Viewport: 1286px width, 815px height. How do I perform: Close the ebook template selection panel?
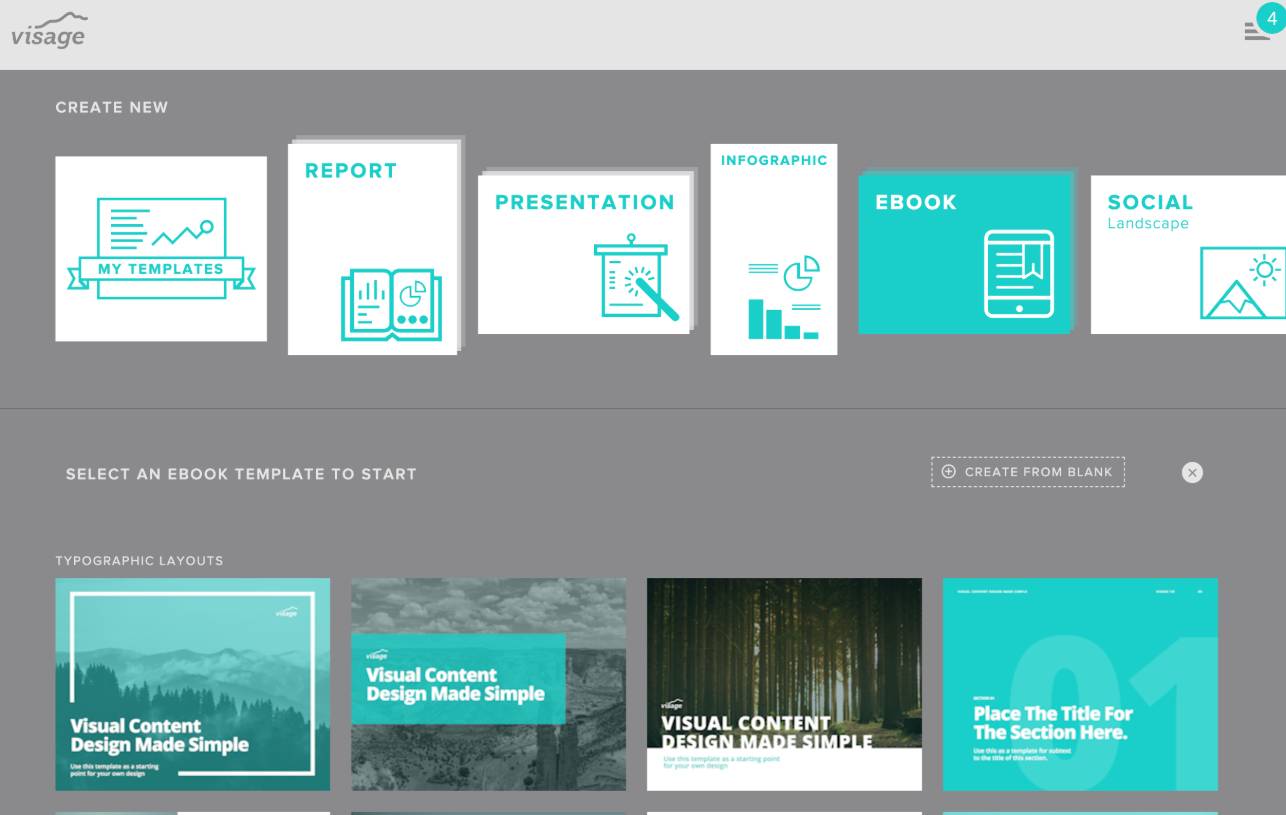(1192, 473)
